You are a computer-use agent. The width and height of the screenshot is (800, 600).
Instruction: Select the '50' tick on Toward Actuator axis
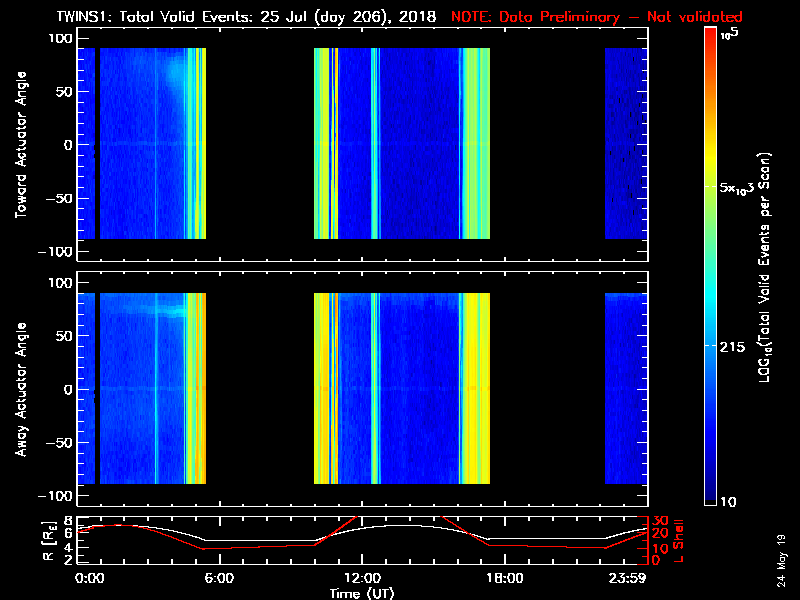coord(65,92)
